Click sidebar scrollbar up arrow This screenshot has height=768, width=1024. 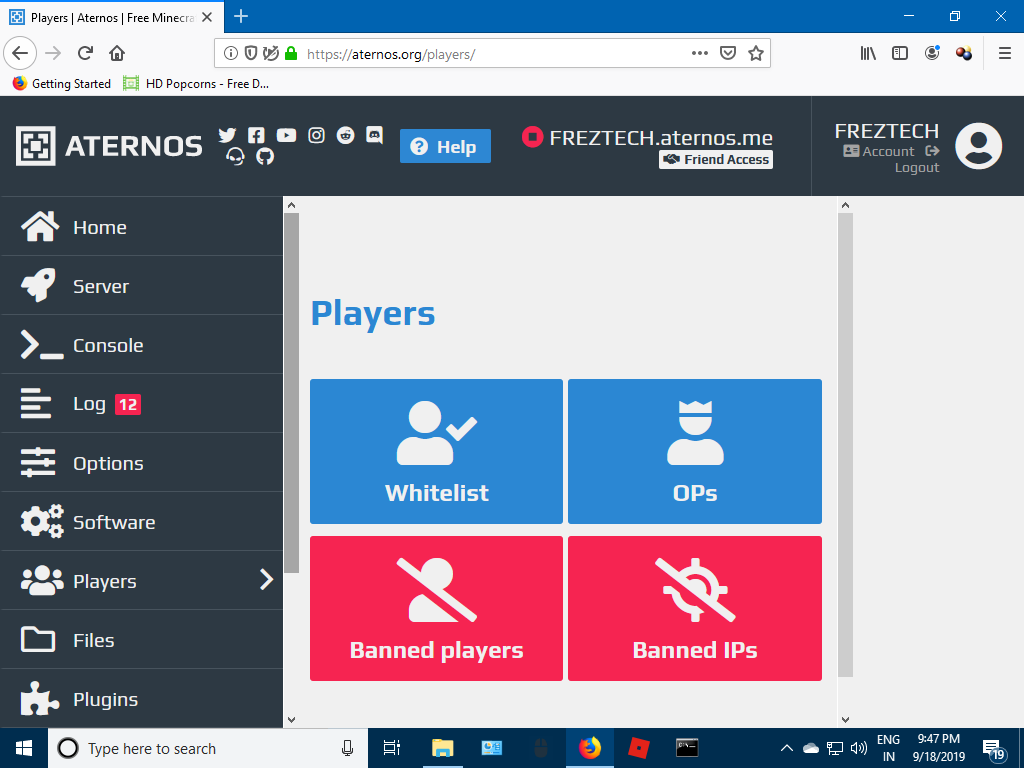(291, 205)
